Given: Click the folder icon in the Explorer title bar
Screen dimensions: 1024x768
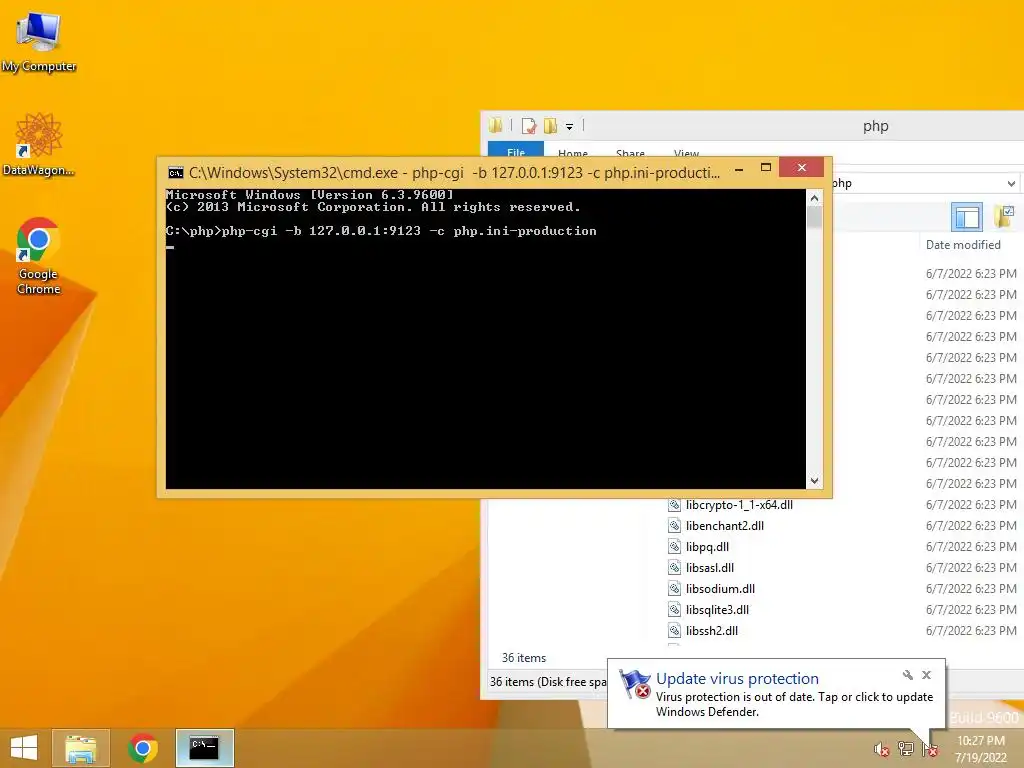Looking at the screenshot, I should click(x=496, y=125).
